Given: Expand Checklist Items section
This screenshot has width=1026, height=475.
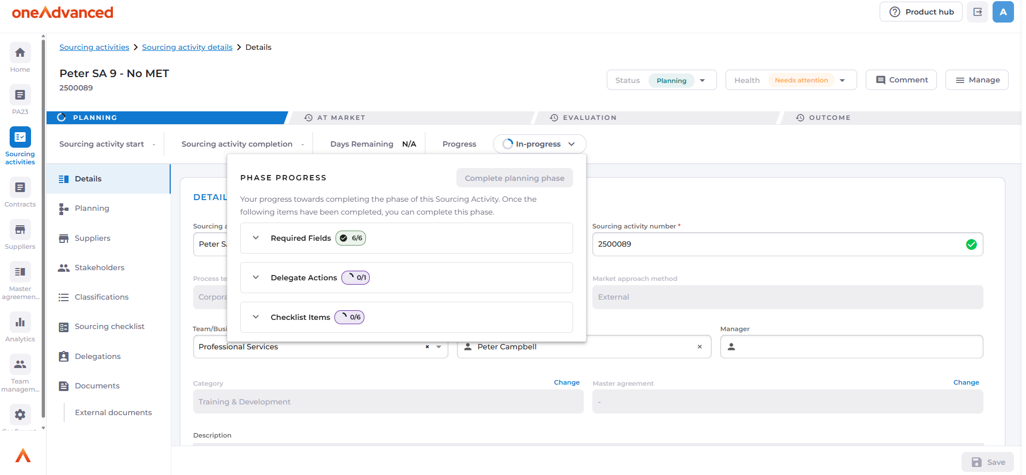Looking at the screenshot, I should pos(256,317).
